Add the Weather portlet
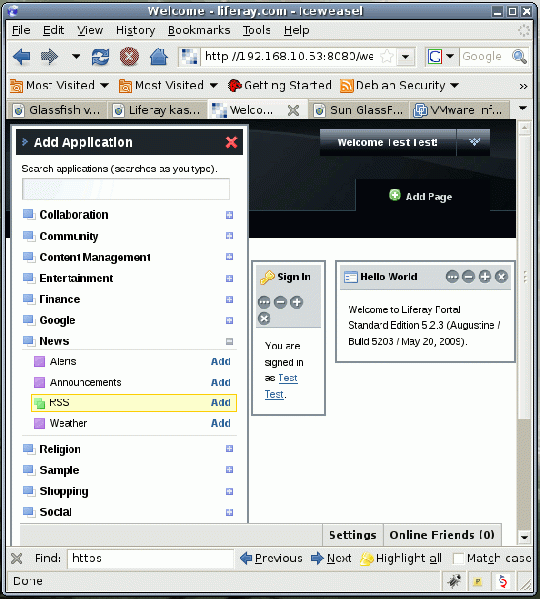This screenshot has height=599, width=540. [220, 423]
